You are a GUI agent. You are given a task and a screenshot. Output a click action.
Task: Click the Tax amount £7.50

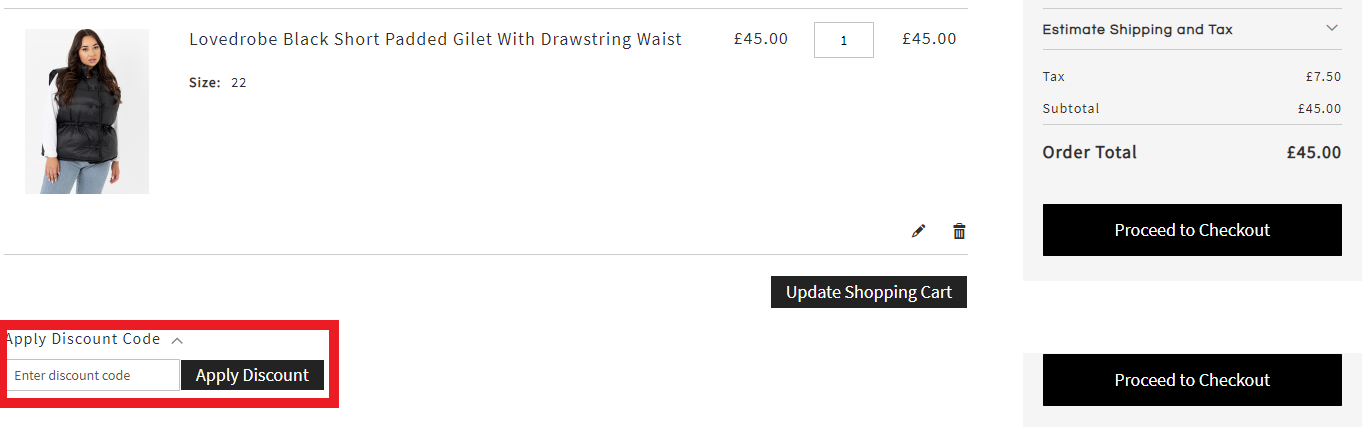pyautogui.click(x=1323, y=76)
